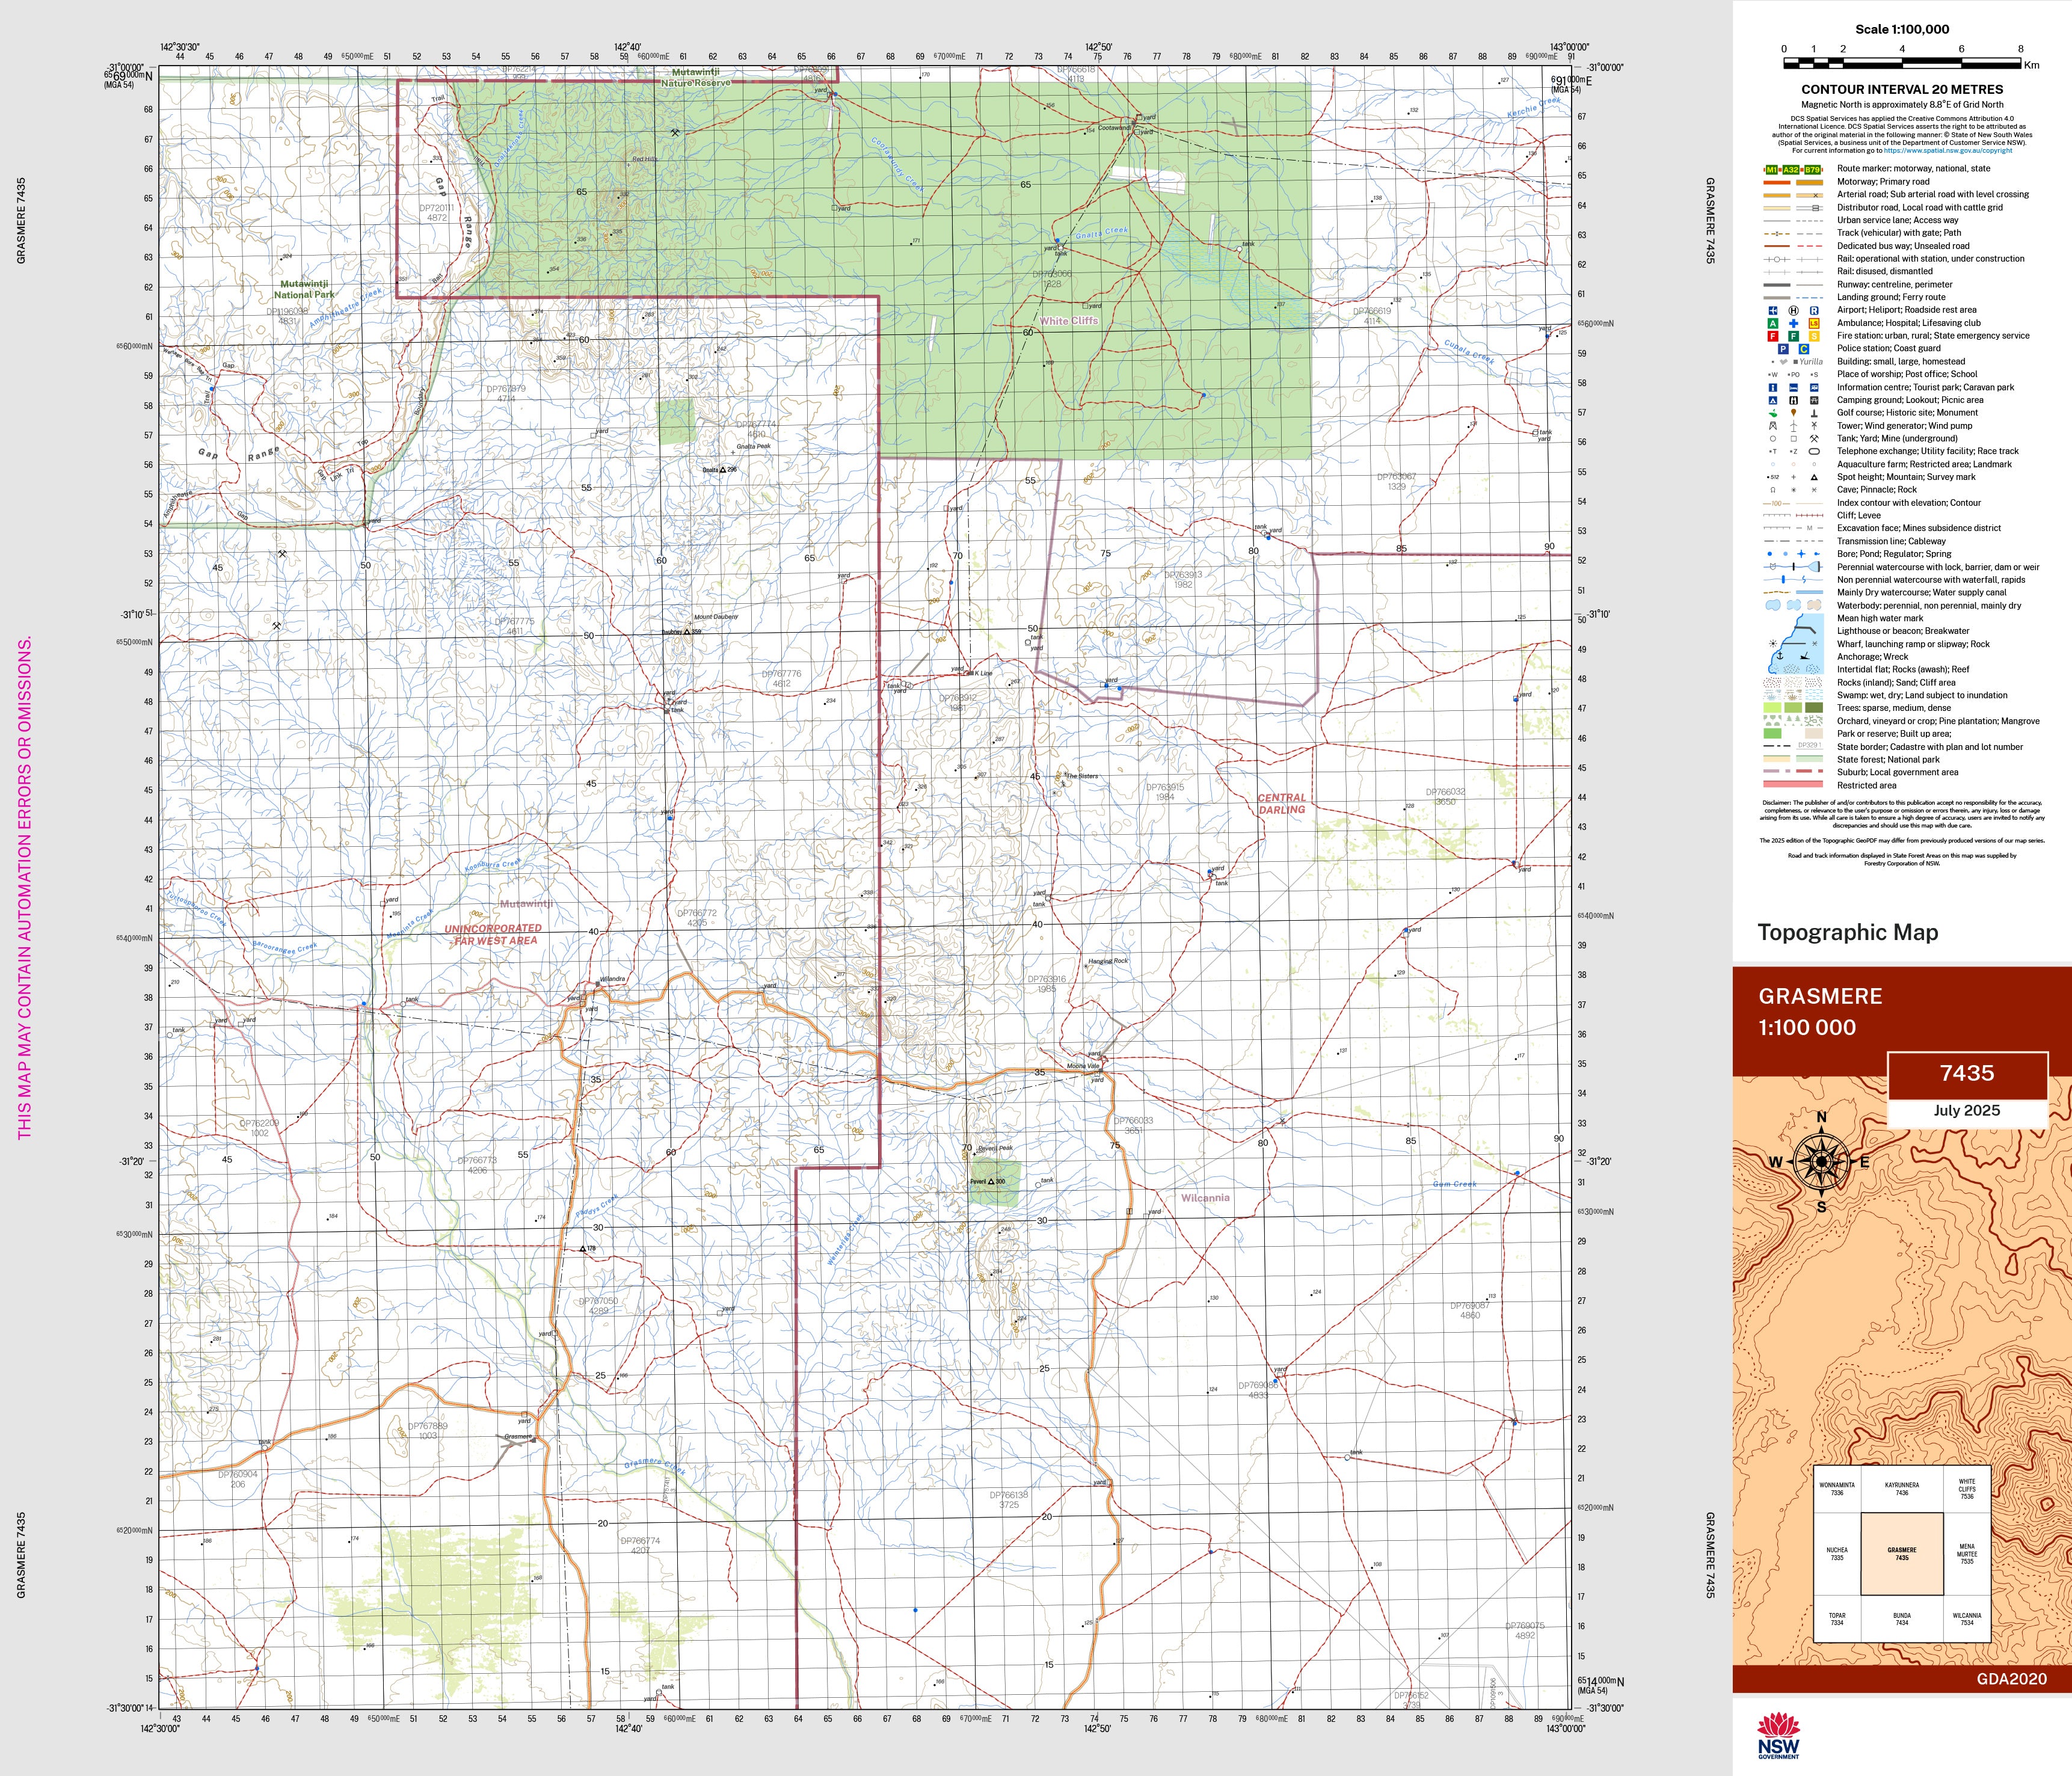Click the compass rose on the cover
This screenshot has height=1776, width=2072.
[1821, 1162]
